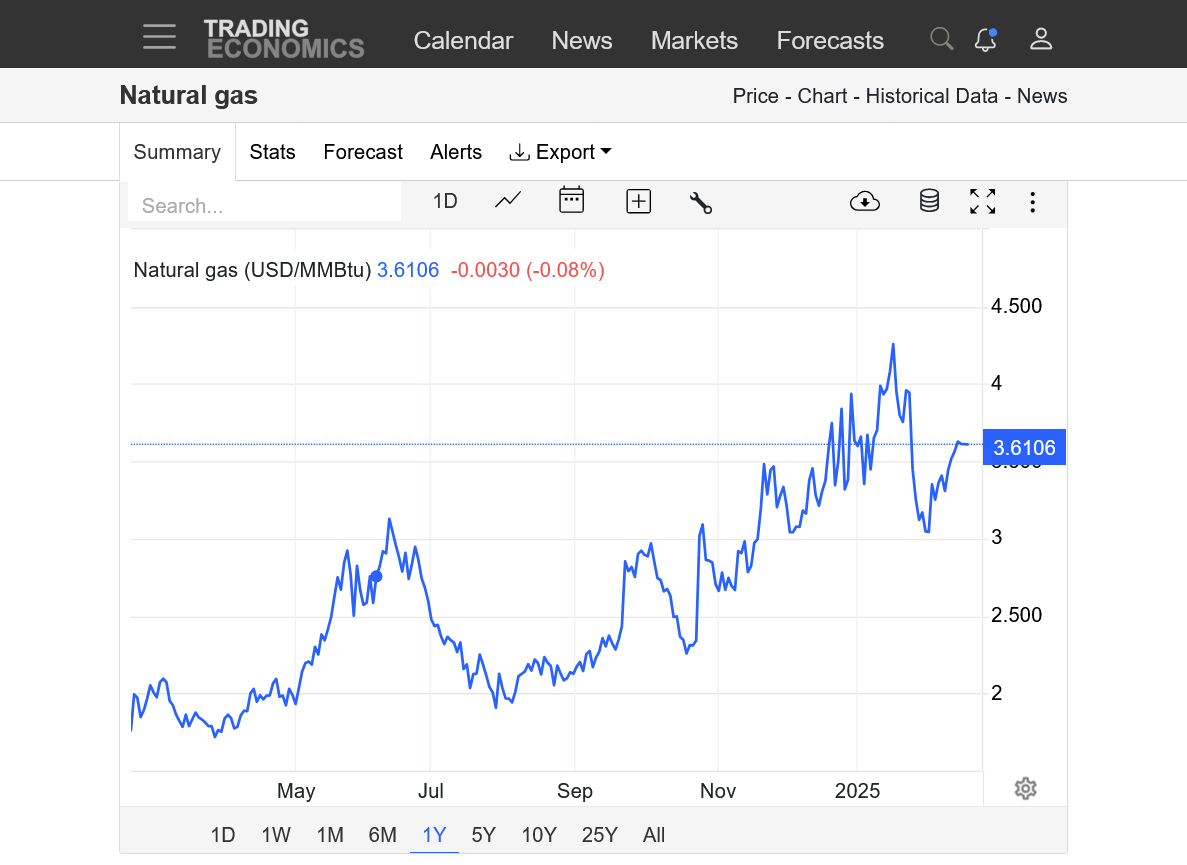
Task: Download chart via cloud icon
Action: pos(865,201)
